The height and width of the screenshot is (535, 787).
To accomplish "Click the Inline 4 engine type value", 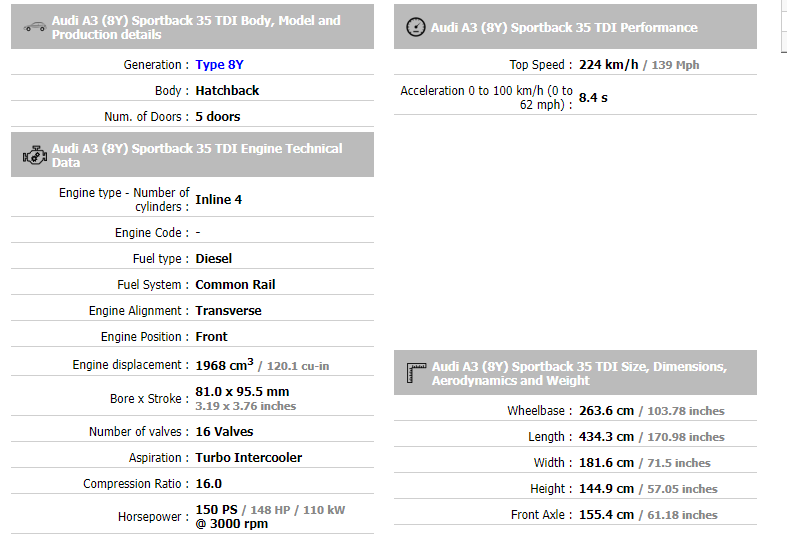I will coord(218,200).
